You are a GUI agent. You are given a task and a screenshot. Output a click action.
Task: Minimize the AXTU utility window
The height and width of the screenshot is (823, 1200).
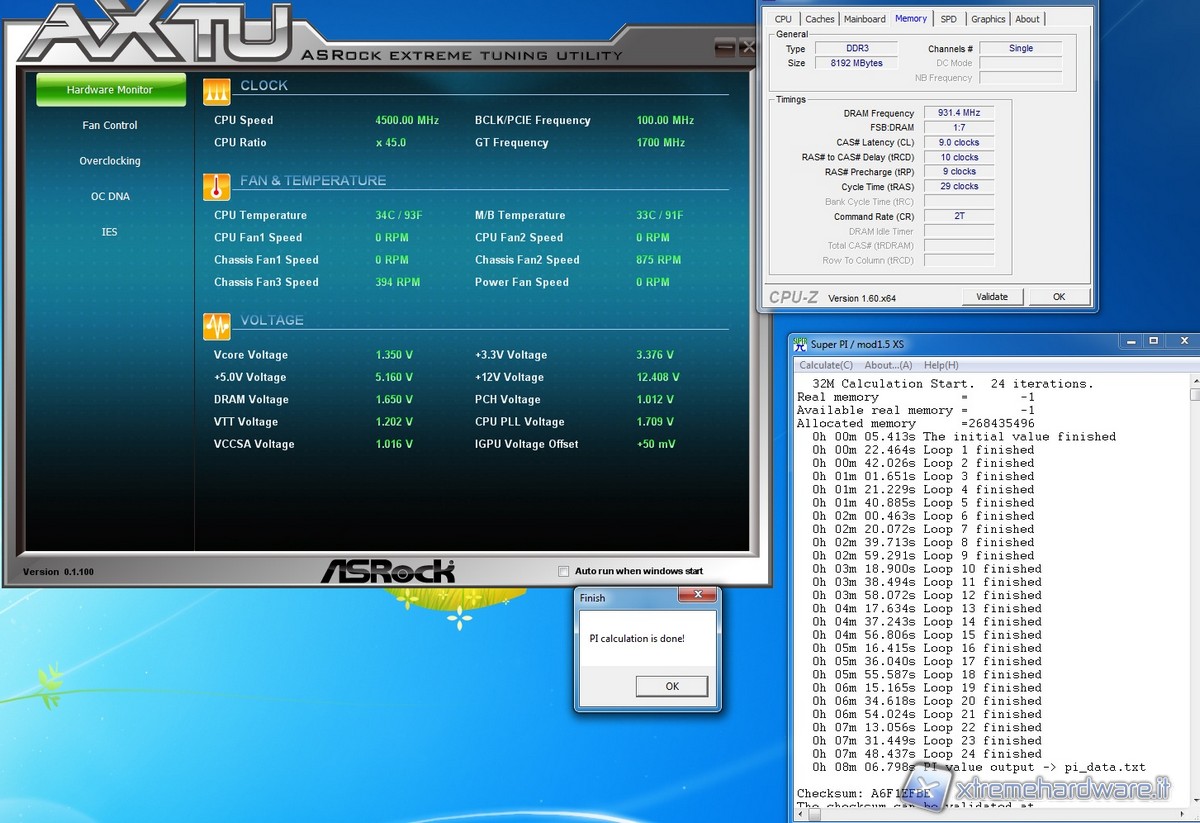(723, 46)
